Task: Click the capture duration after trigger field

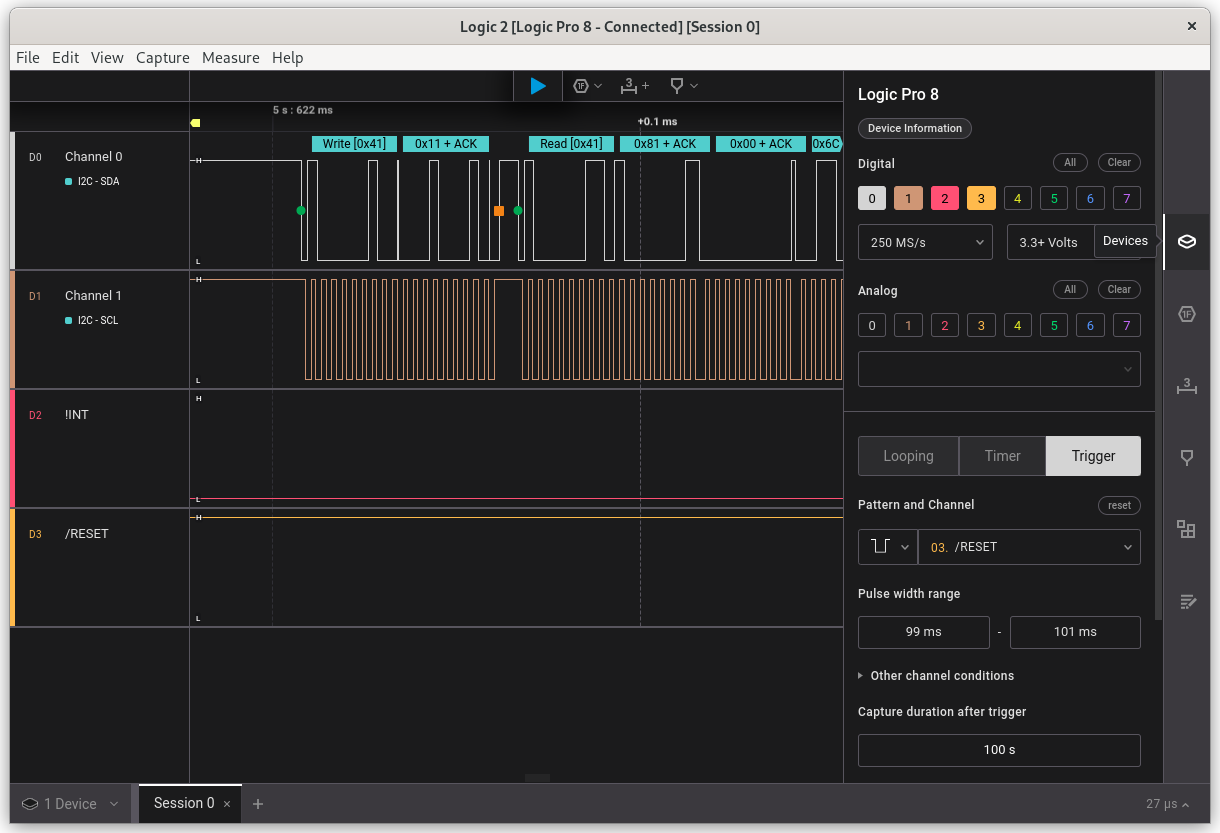Action: 999,750
